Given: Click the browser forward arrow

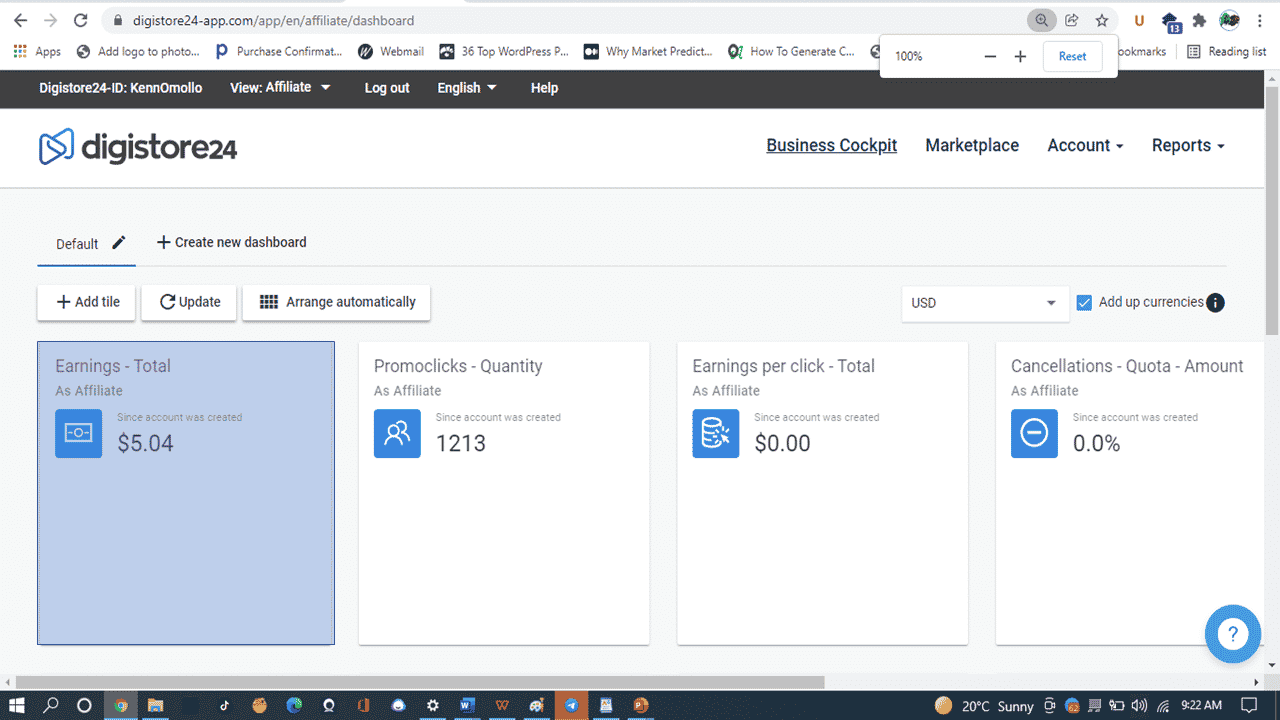Looking at the screenshot, I should pyautogui.click(x=50, y=20).
